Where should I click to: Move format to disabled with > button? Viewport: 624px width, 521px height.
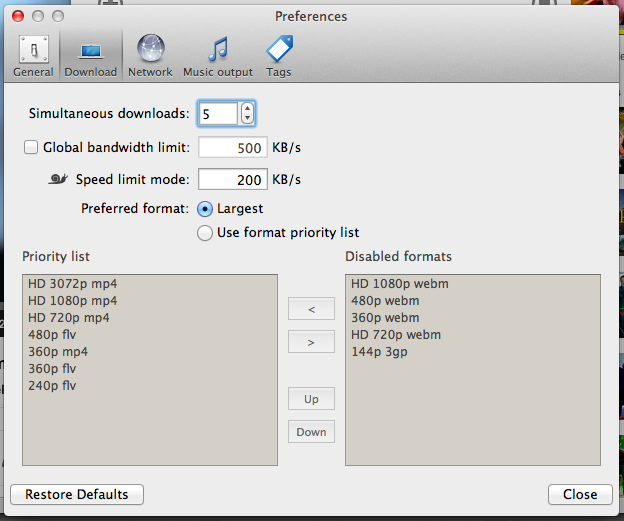(311, 341)
